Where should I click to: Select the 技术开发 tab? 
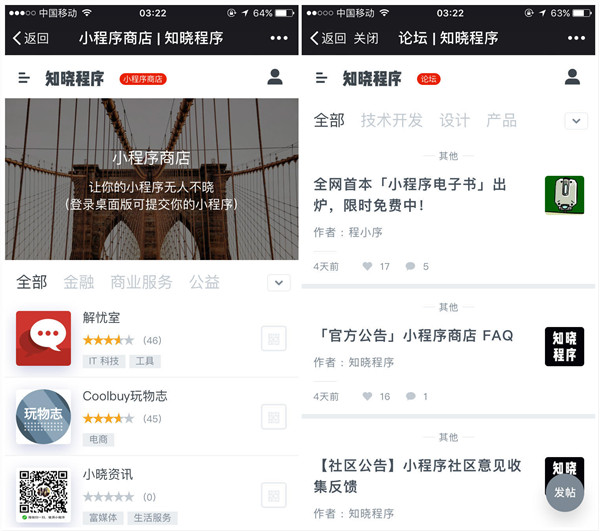[391, 120]
